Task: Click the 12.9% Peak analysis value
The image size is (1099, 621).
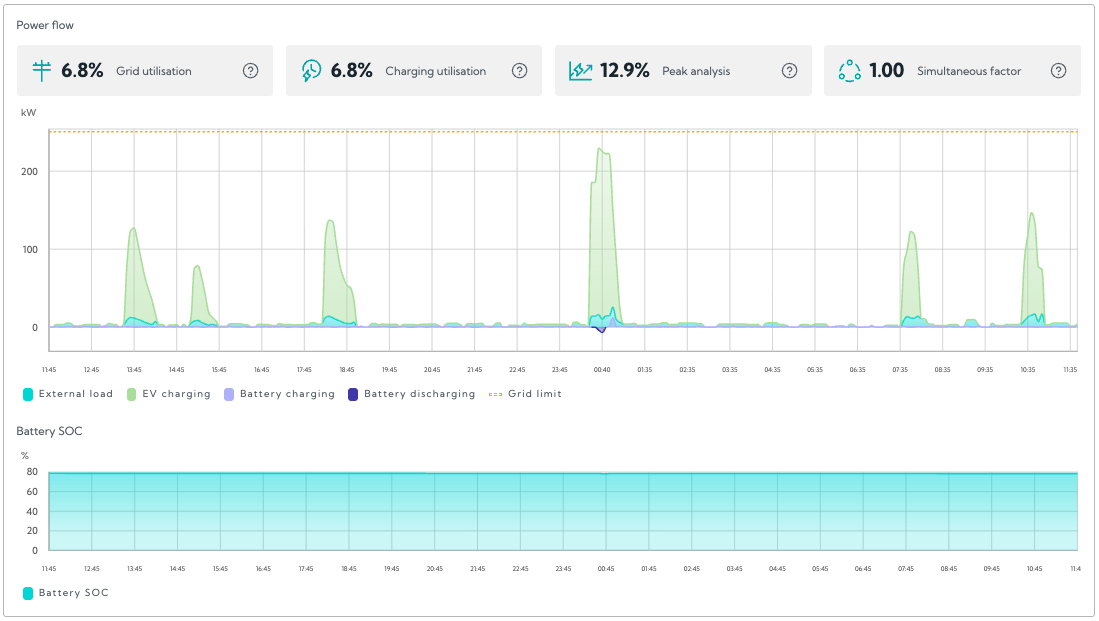Action: [624, 71]
